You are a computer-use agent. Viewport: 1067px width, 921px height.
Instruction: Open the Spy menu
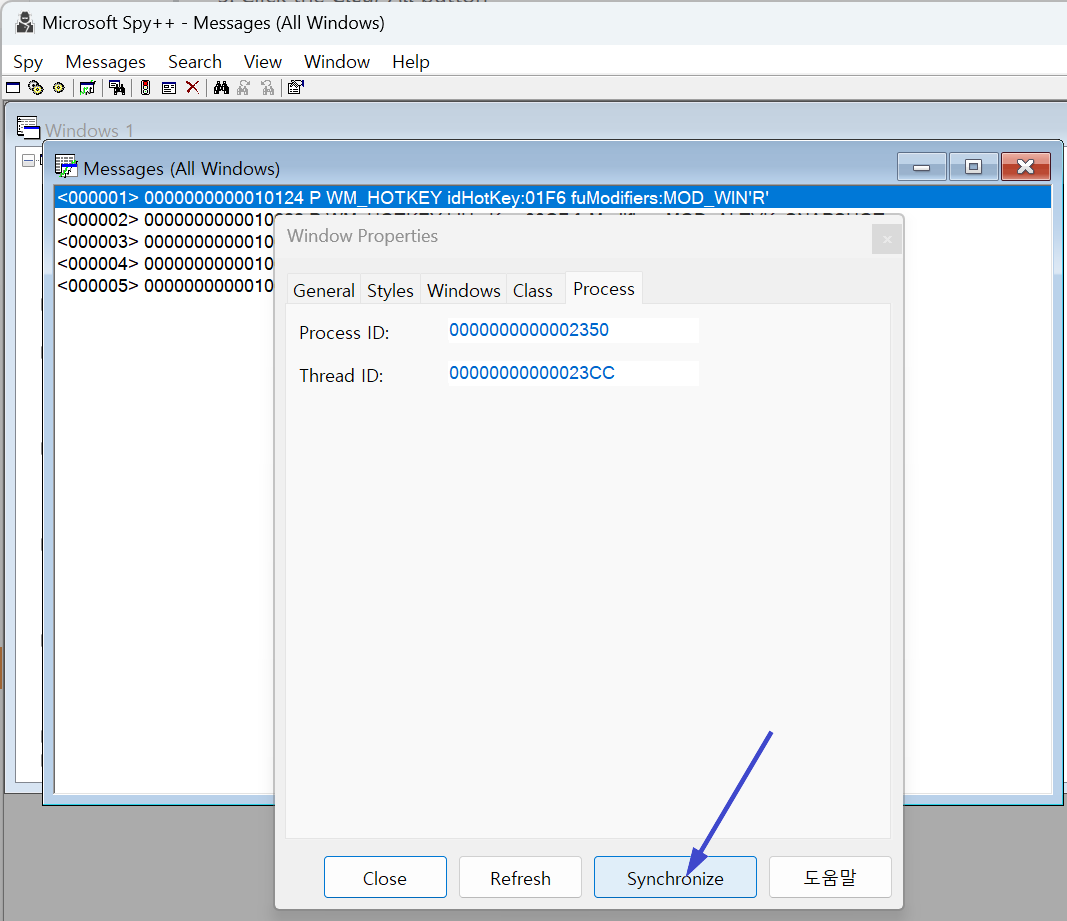point(28,62)
